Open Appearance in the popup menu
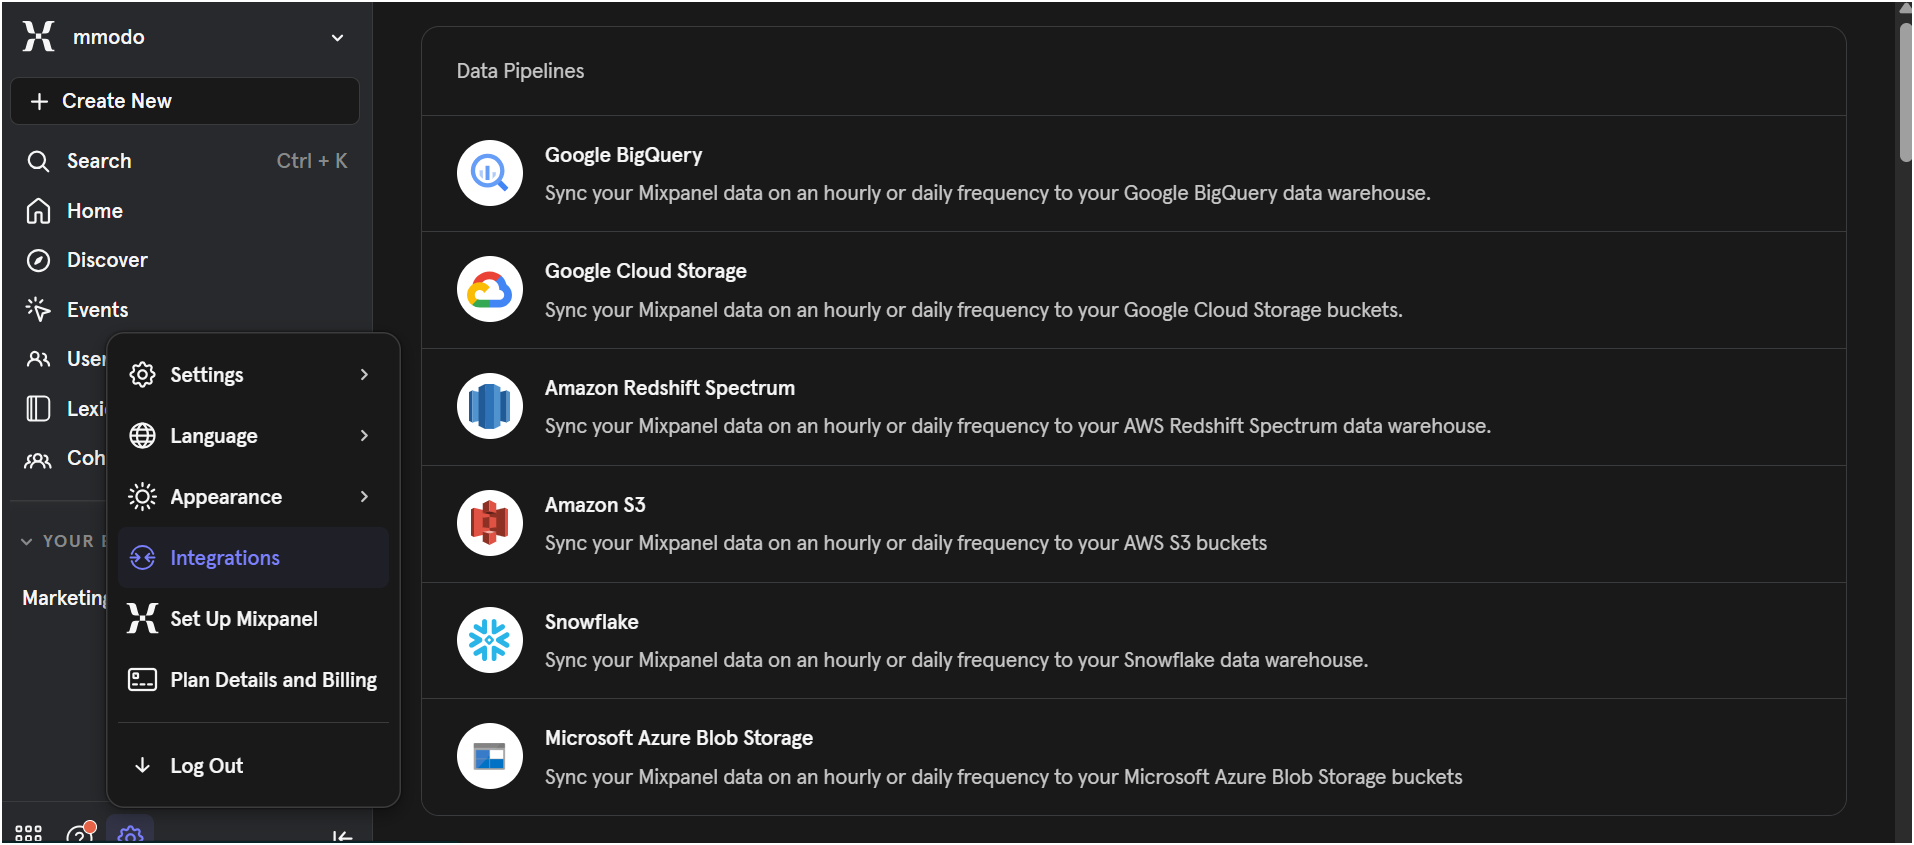Image resolution: width=1914 pixels, height=845 pixels. (x=253, y=497)
